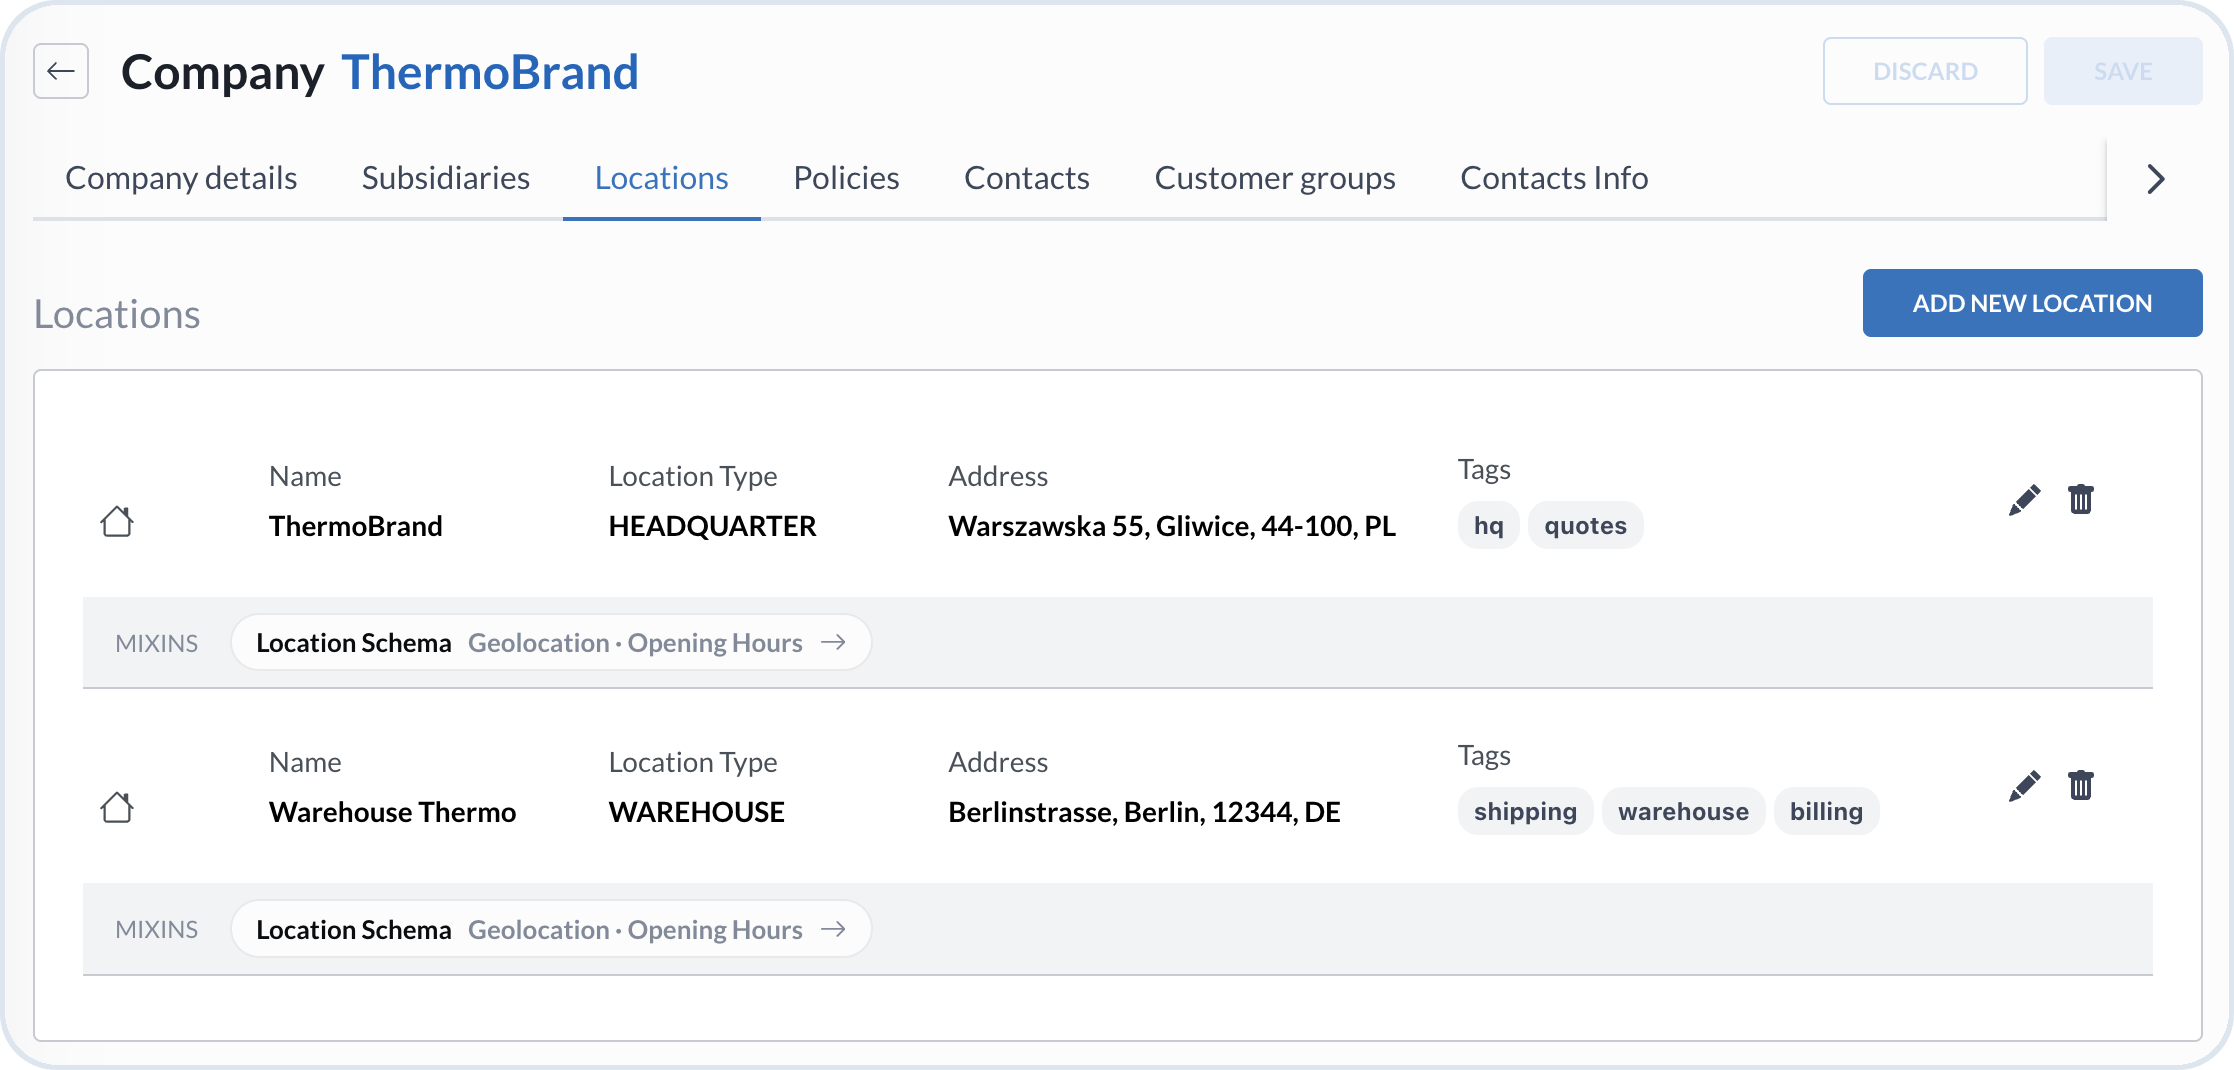Image resolution: width=2234 pixels, height=1070 pixels.
Task: Edit the Warehouse Thermo location pencil icon
Action: (x=2024, y=786)
